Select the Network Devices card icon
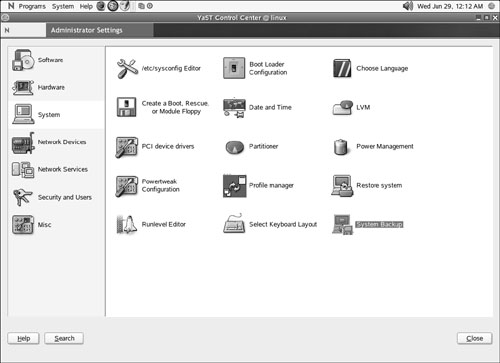This screenshot has height=363, width=500. (x=23, y=143)
